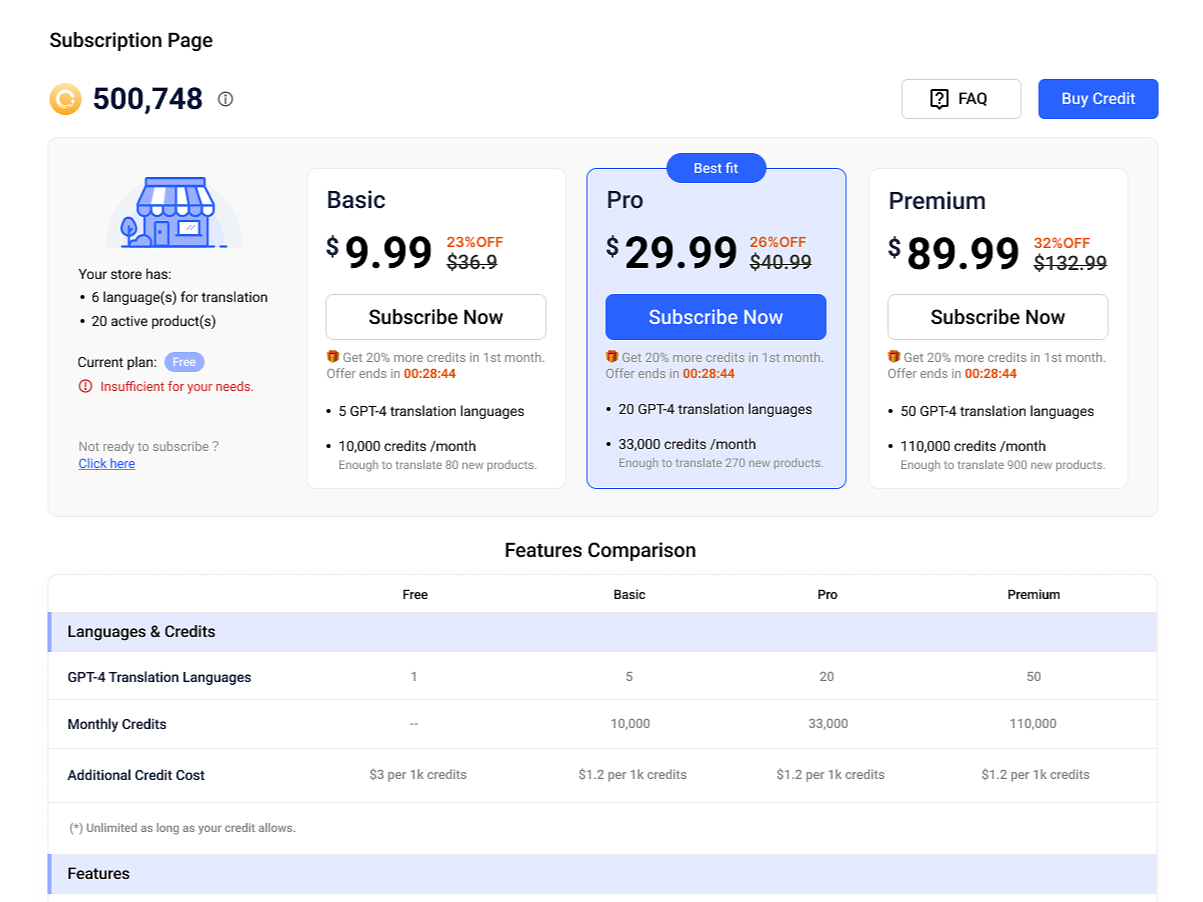Click '110,000 credits /month' in Premium card

point(973,446)
